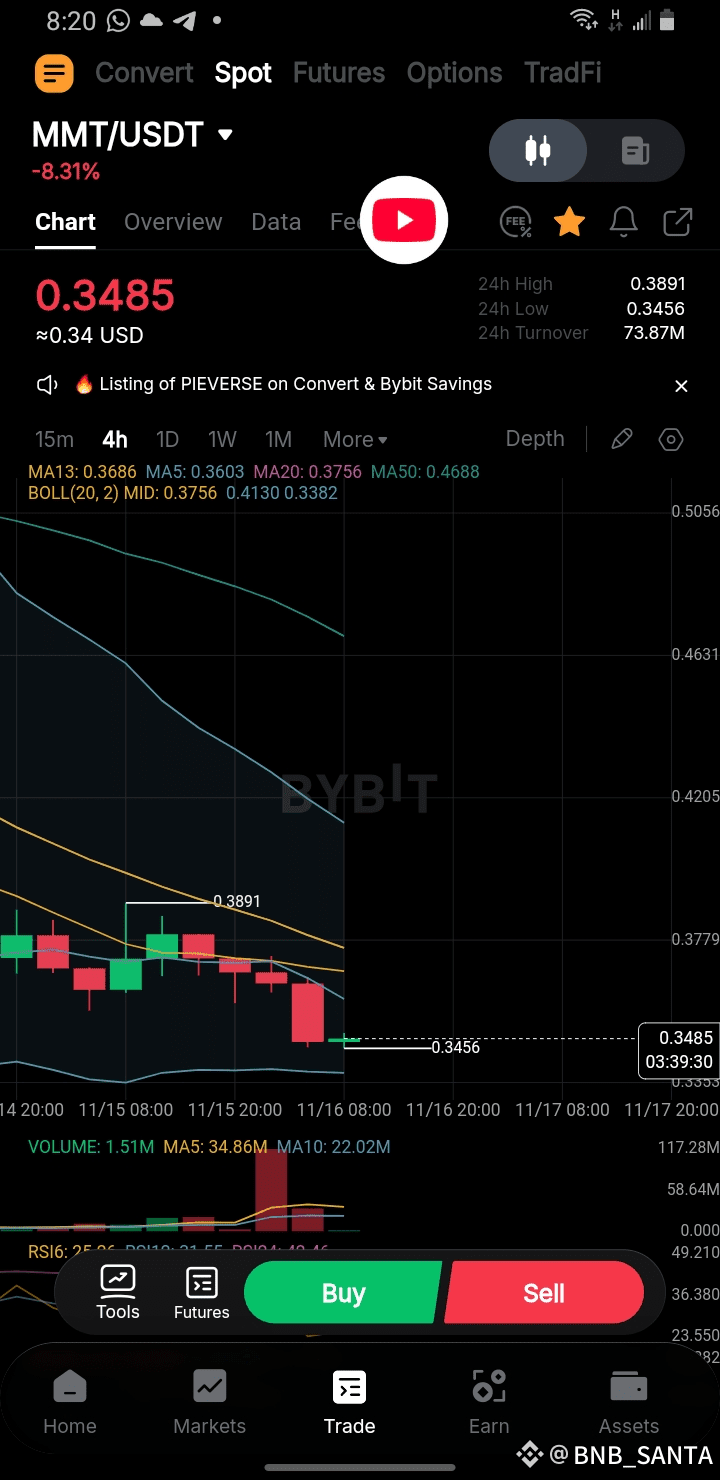The image size is (720, 1480).
Task: Switch to the Chart tab
Action: (66, 222)
